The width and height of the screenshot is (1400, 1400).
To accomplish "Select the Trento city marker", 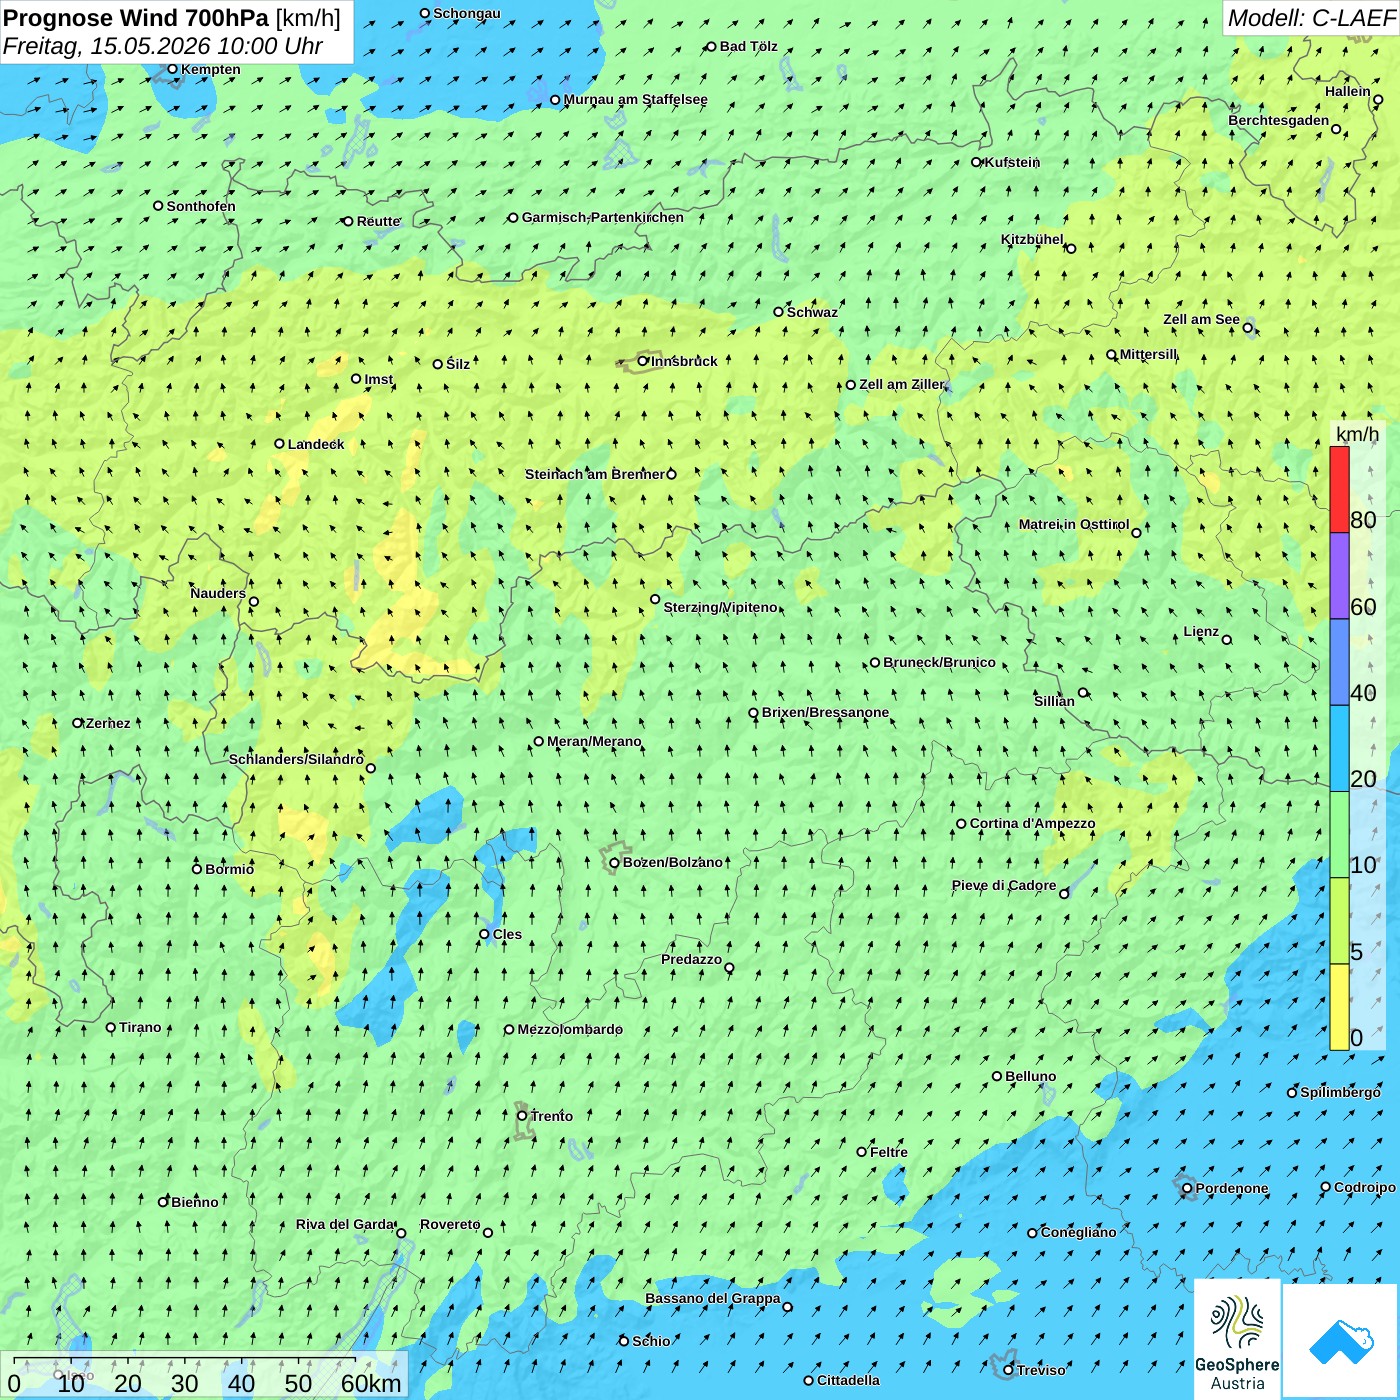I will coord(522,1115).
